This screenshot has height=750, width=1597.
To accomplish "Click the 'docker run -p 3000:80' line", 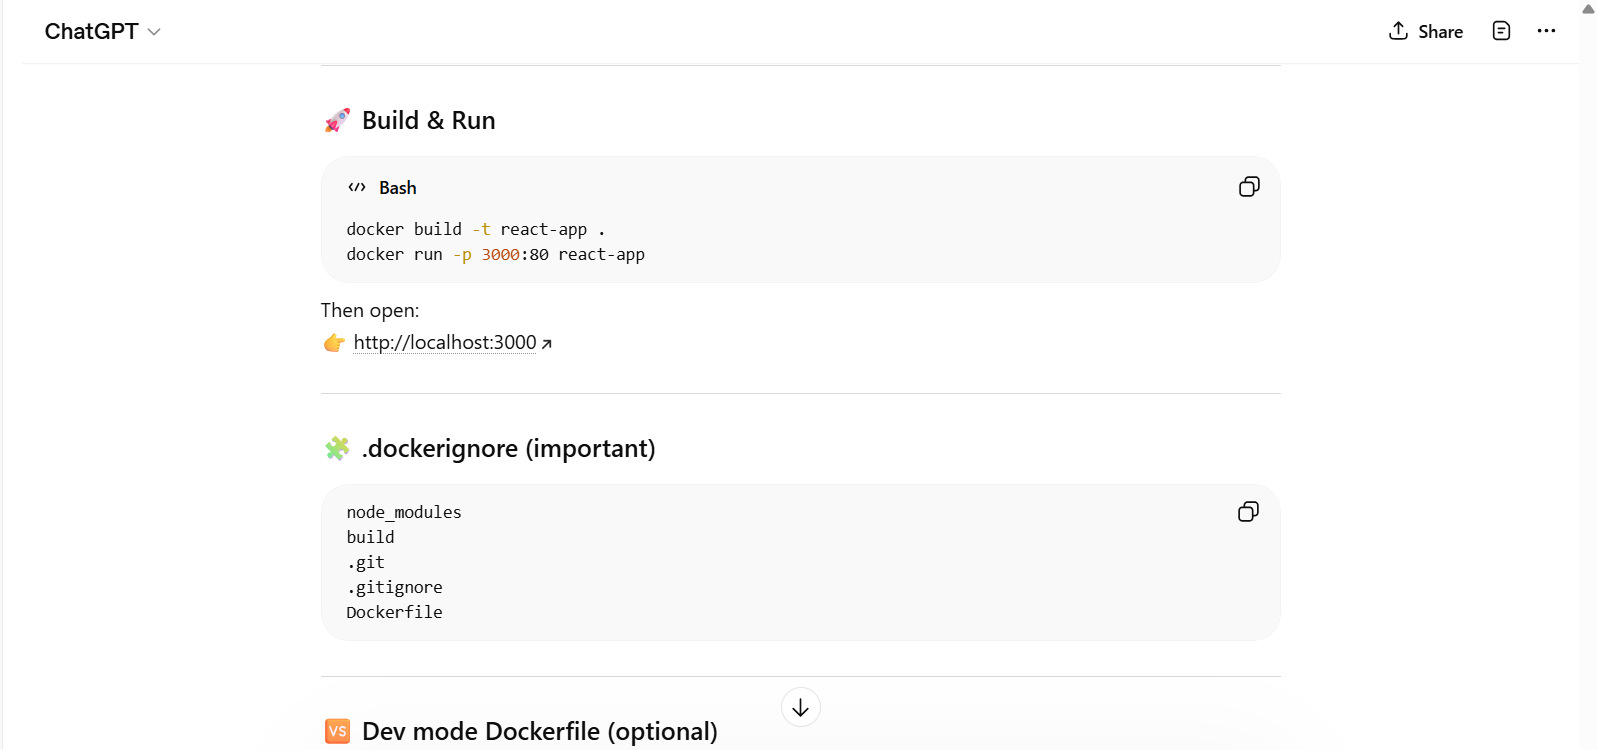I will 495,255.
